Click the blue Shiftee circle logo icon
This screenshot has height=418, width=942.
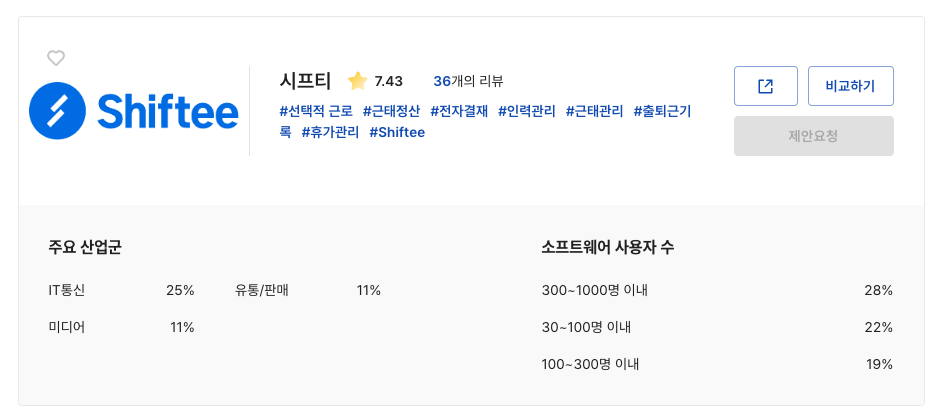pos(59,110)
